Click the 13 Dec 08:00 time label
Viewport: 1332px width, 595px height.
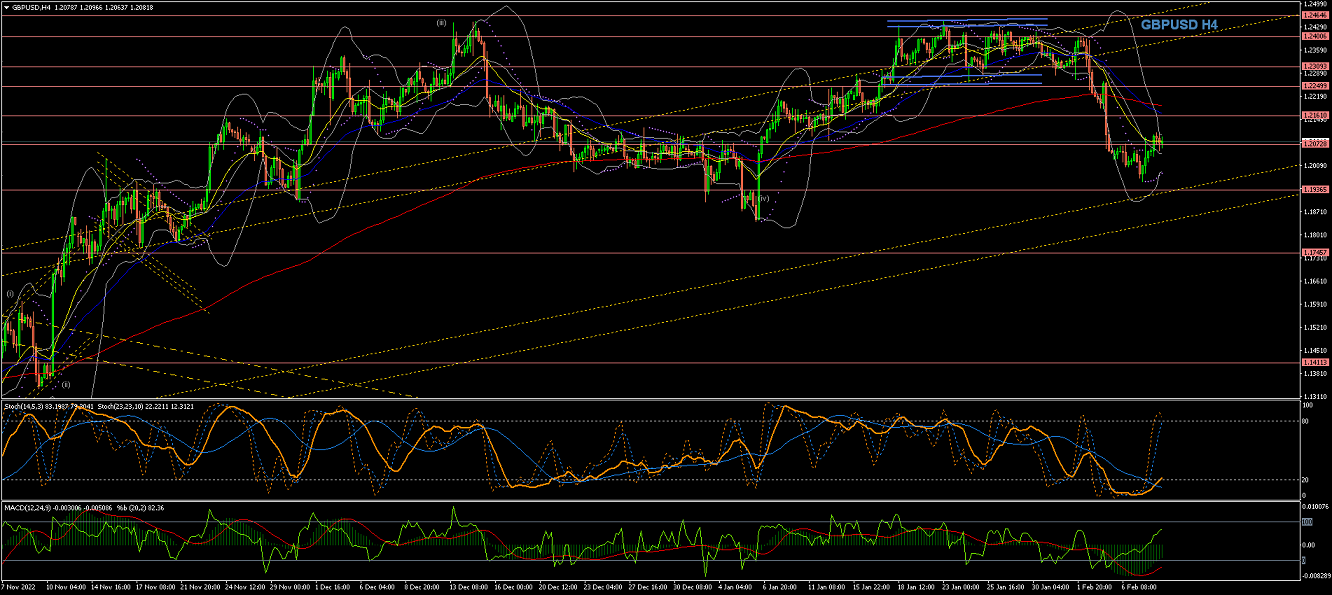point(467,589)
